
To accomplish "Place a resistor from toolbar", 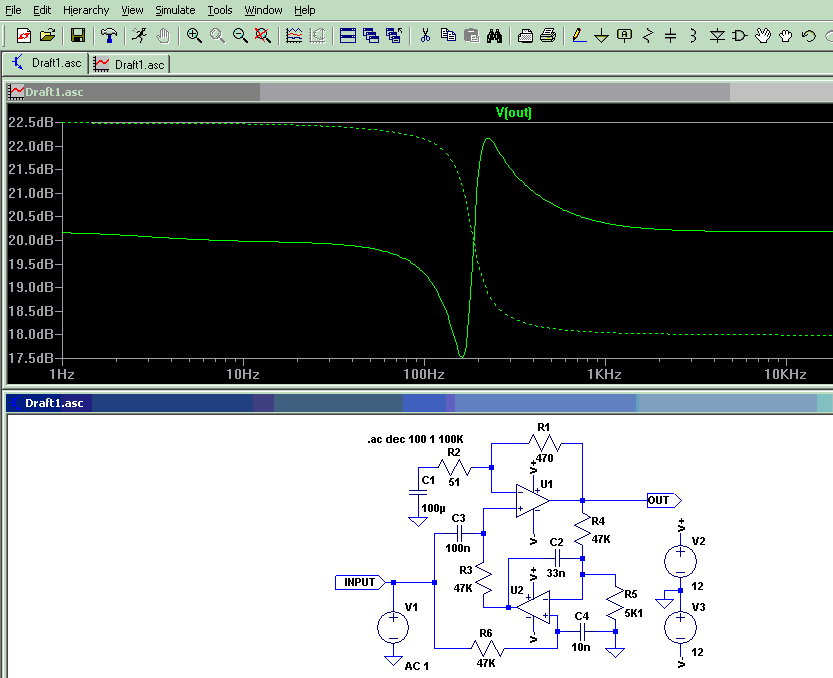I will pyautogui.click(x=648, y=36).
